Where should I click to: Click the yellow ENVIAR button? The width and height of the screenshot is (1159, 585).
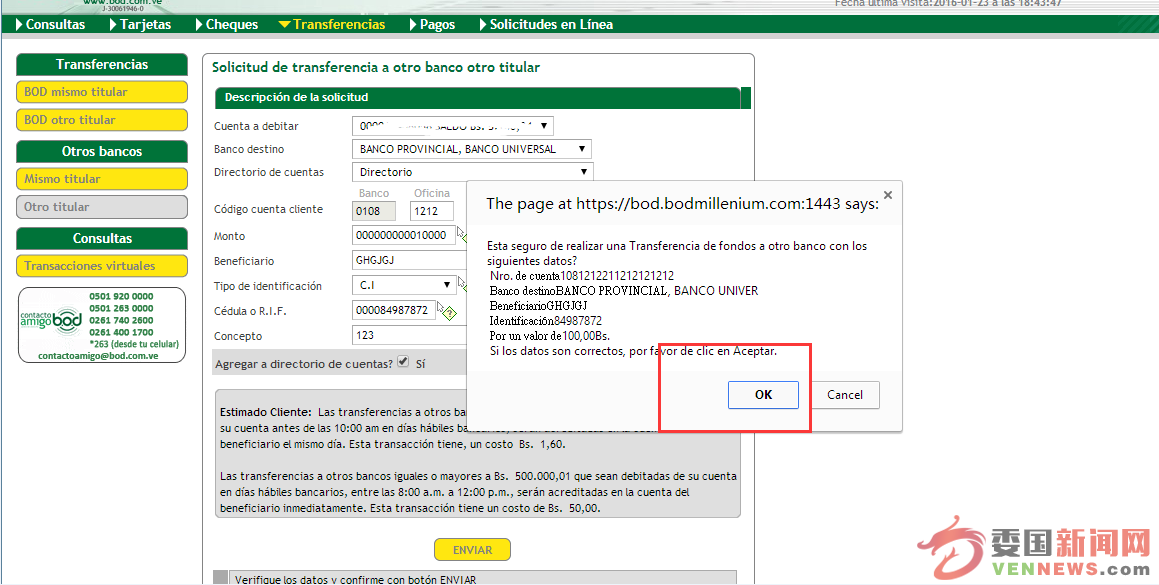click(x=472, y=550)
